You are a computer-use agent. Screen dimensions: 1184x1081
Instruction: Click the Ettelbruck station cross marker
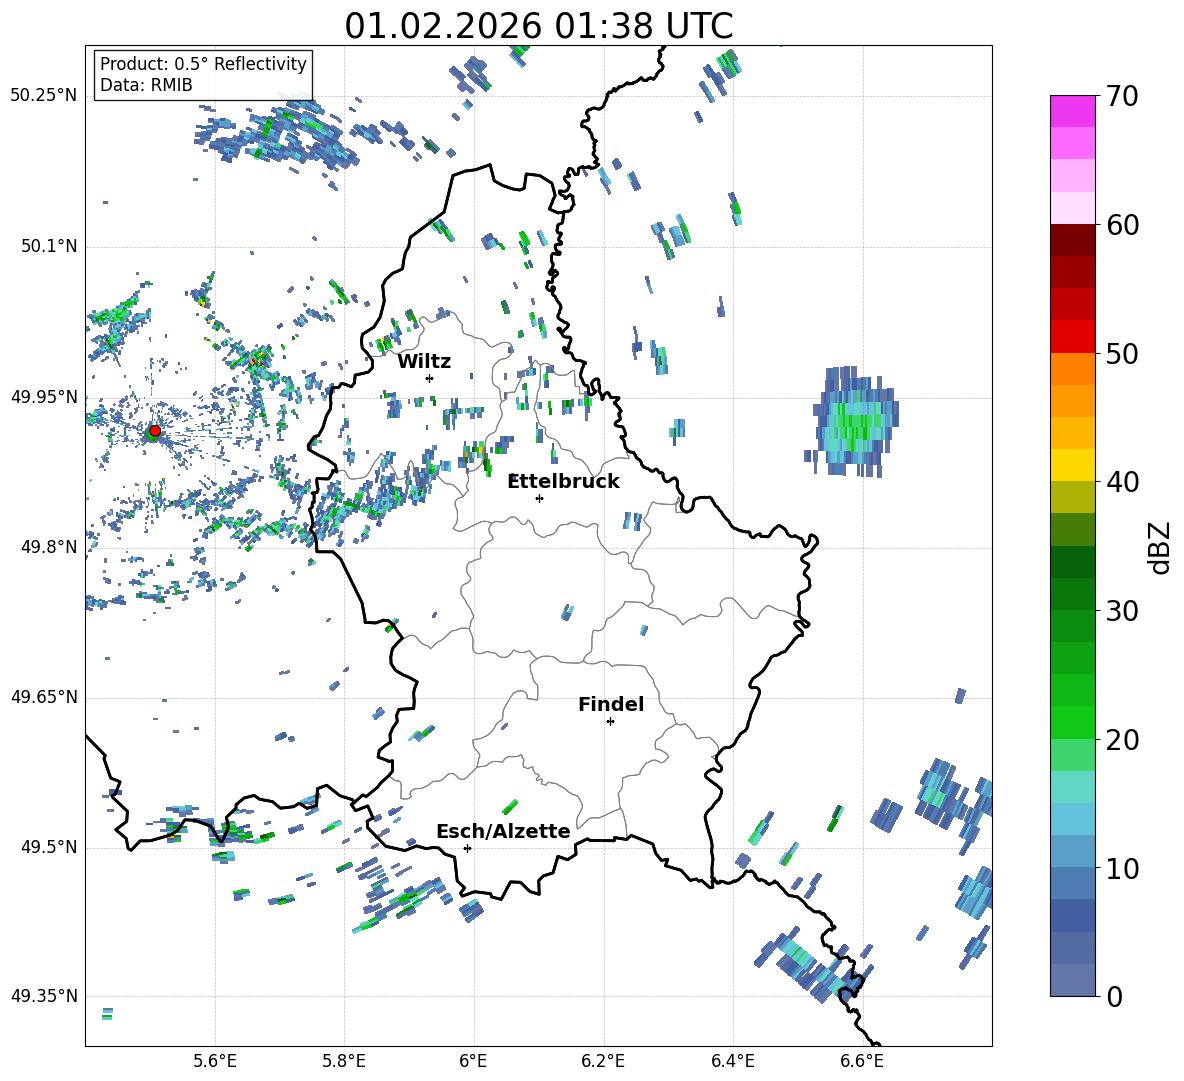point(539,498)
